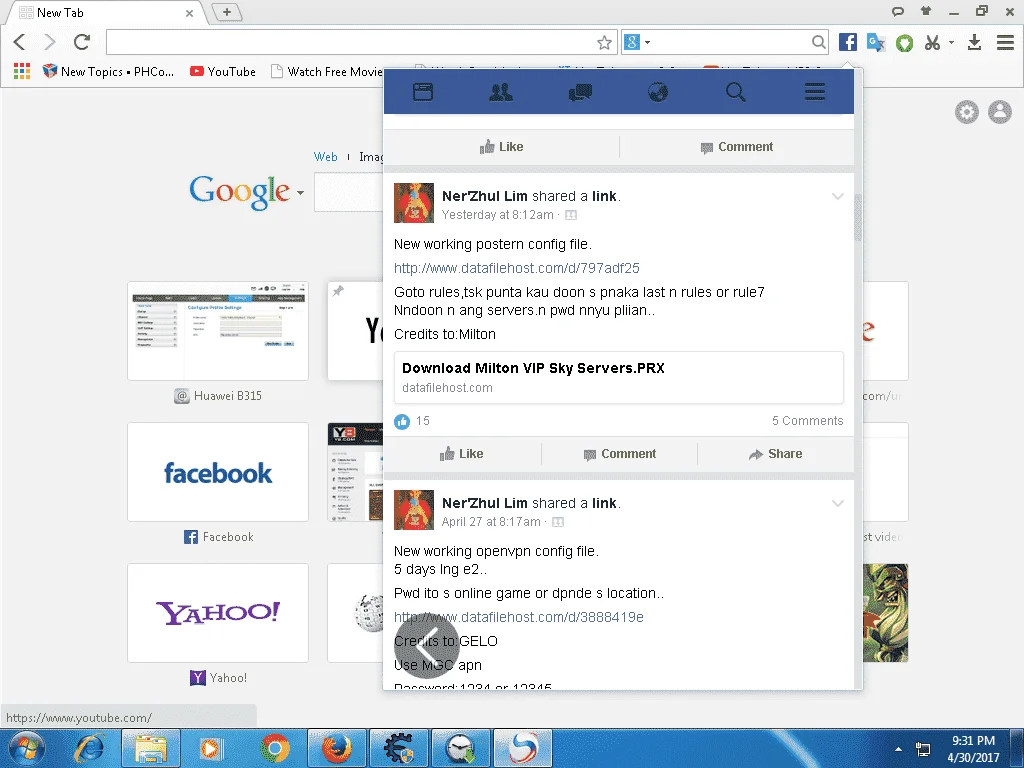Open new tab page settings gear icon

[x=967, y=112]
